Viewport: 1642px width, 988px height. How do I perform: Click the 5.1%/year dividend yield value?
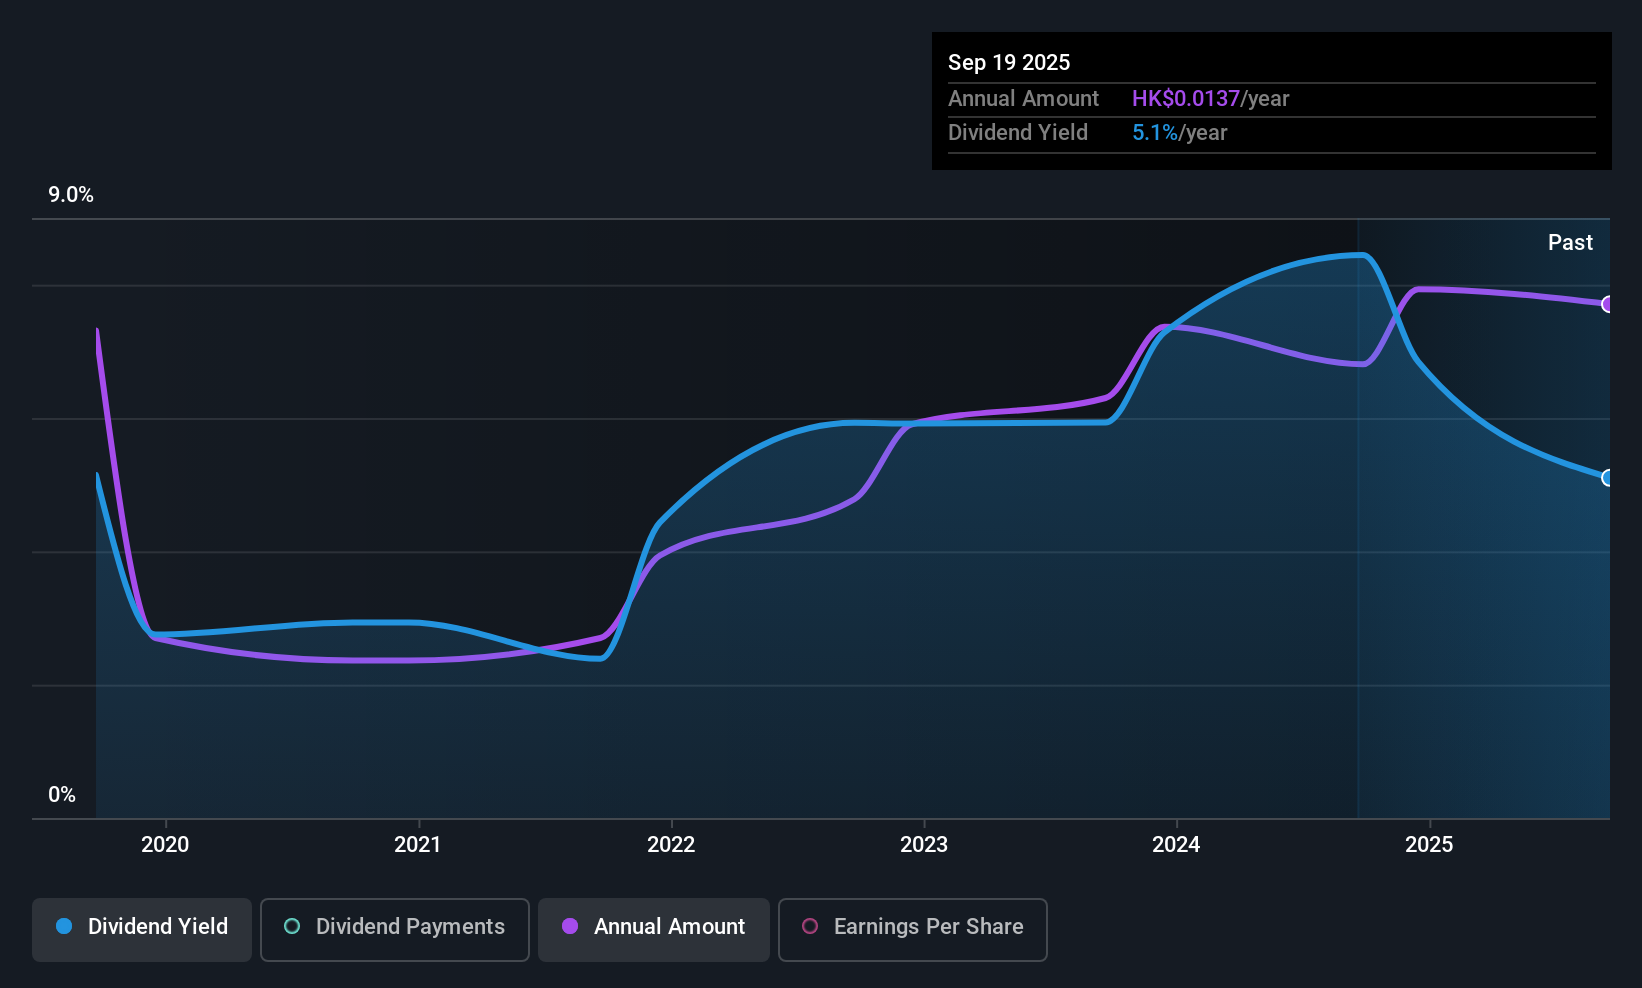(1179, 132)
